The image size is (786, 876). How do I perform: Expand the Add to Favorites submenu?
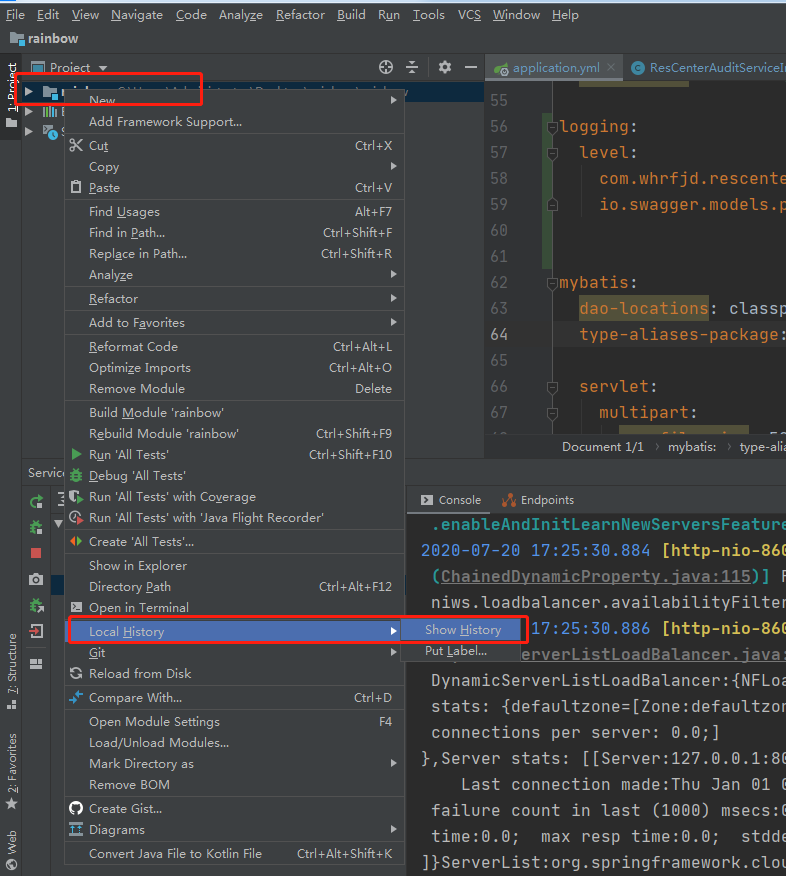(234, 323)
